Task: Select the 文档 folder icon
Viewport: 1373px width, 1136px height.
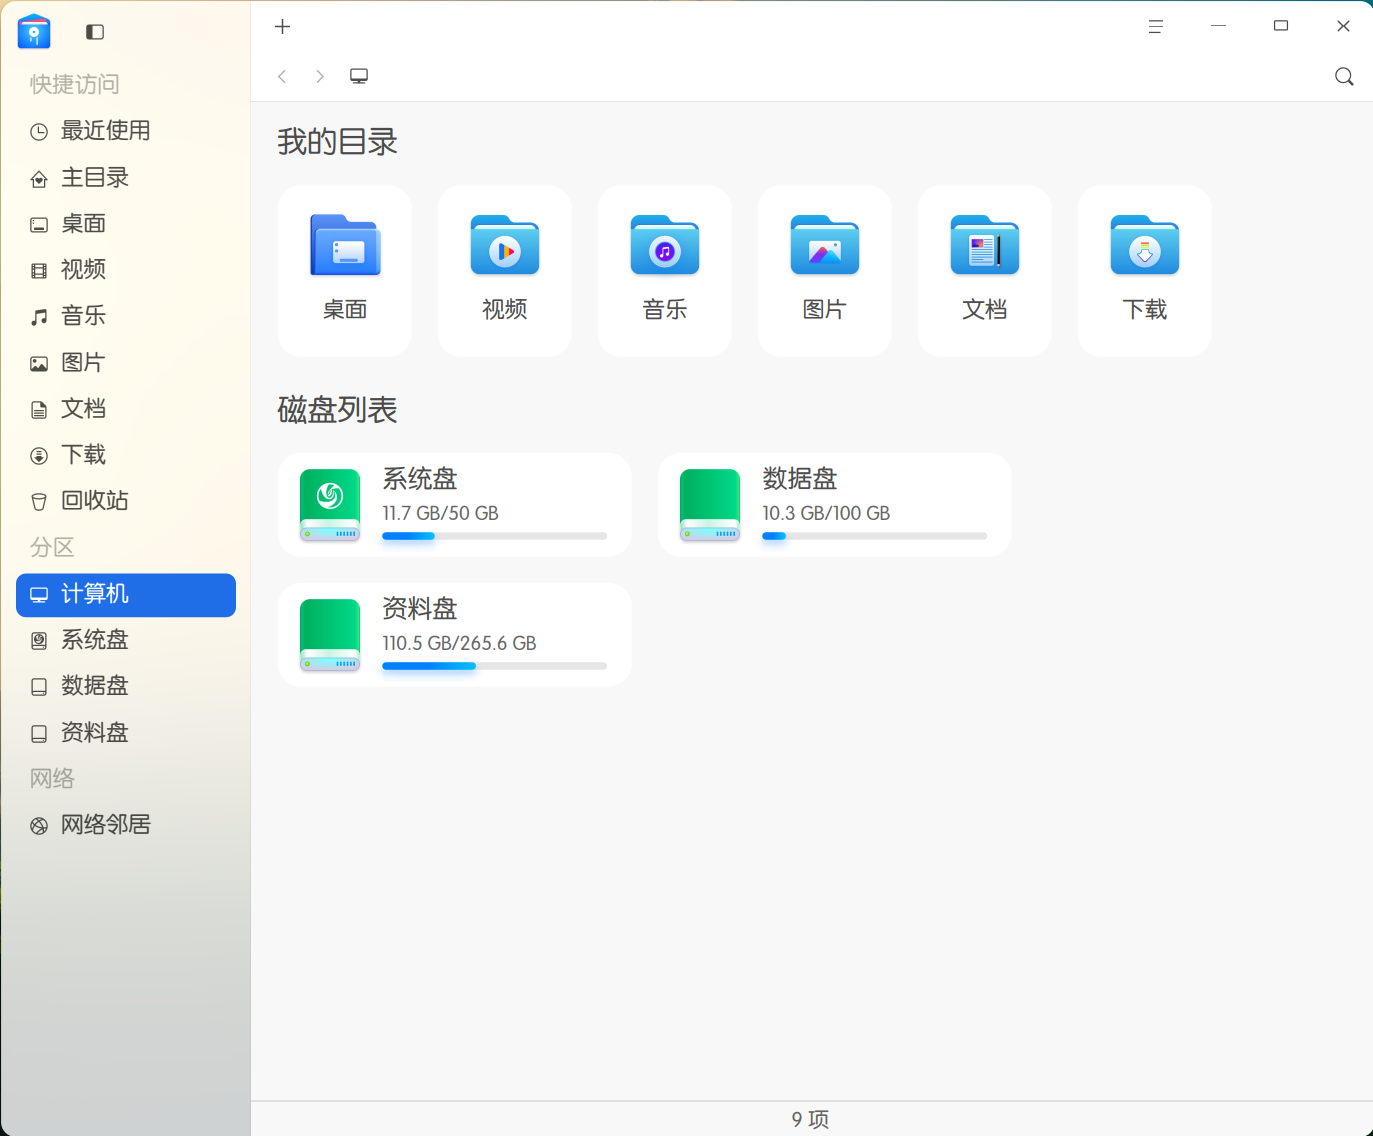Action: click(985, 245)
